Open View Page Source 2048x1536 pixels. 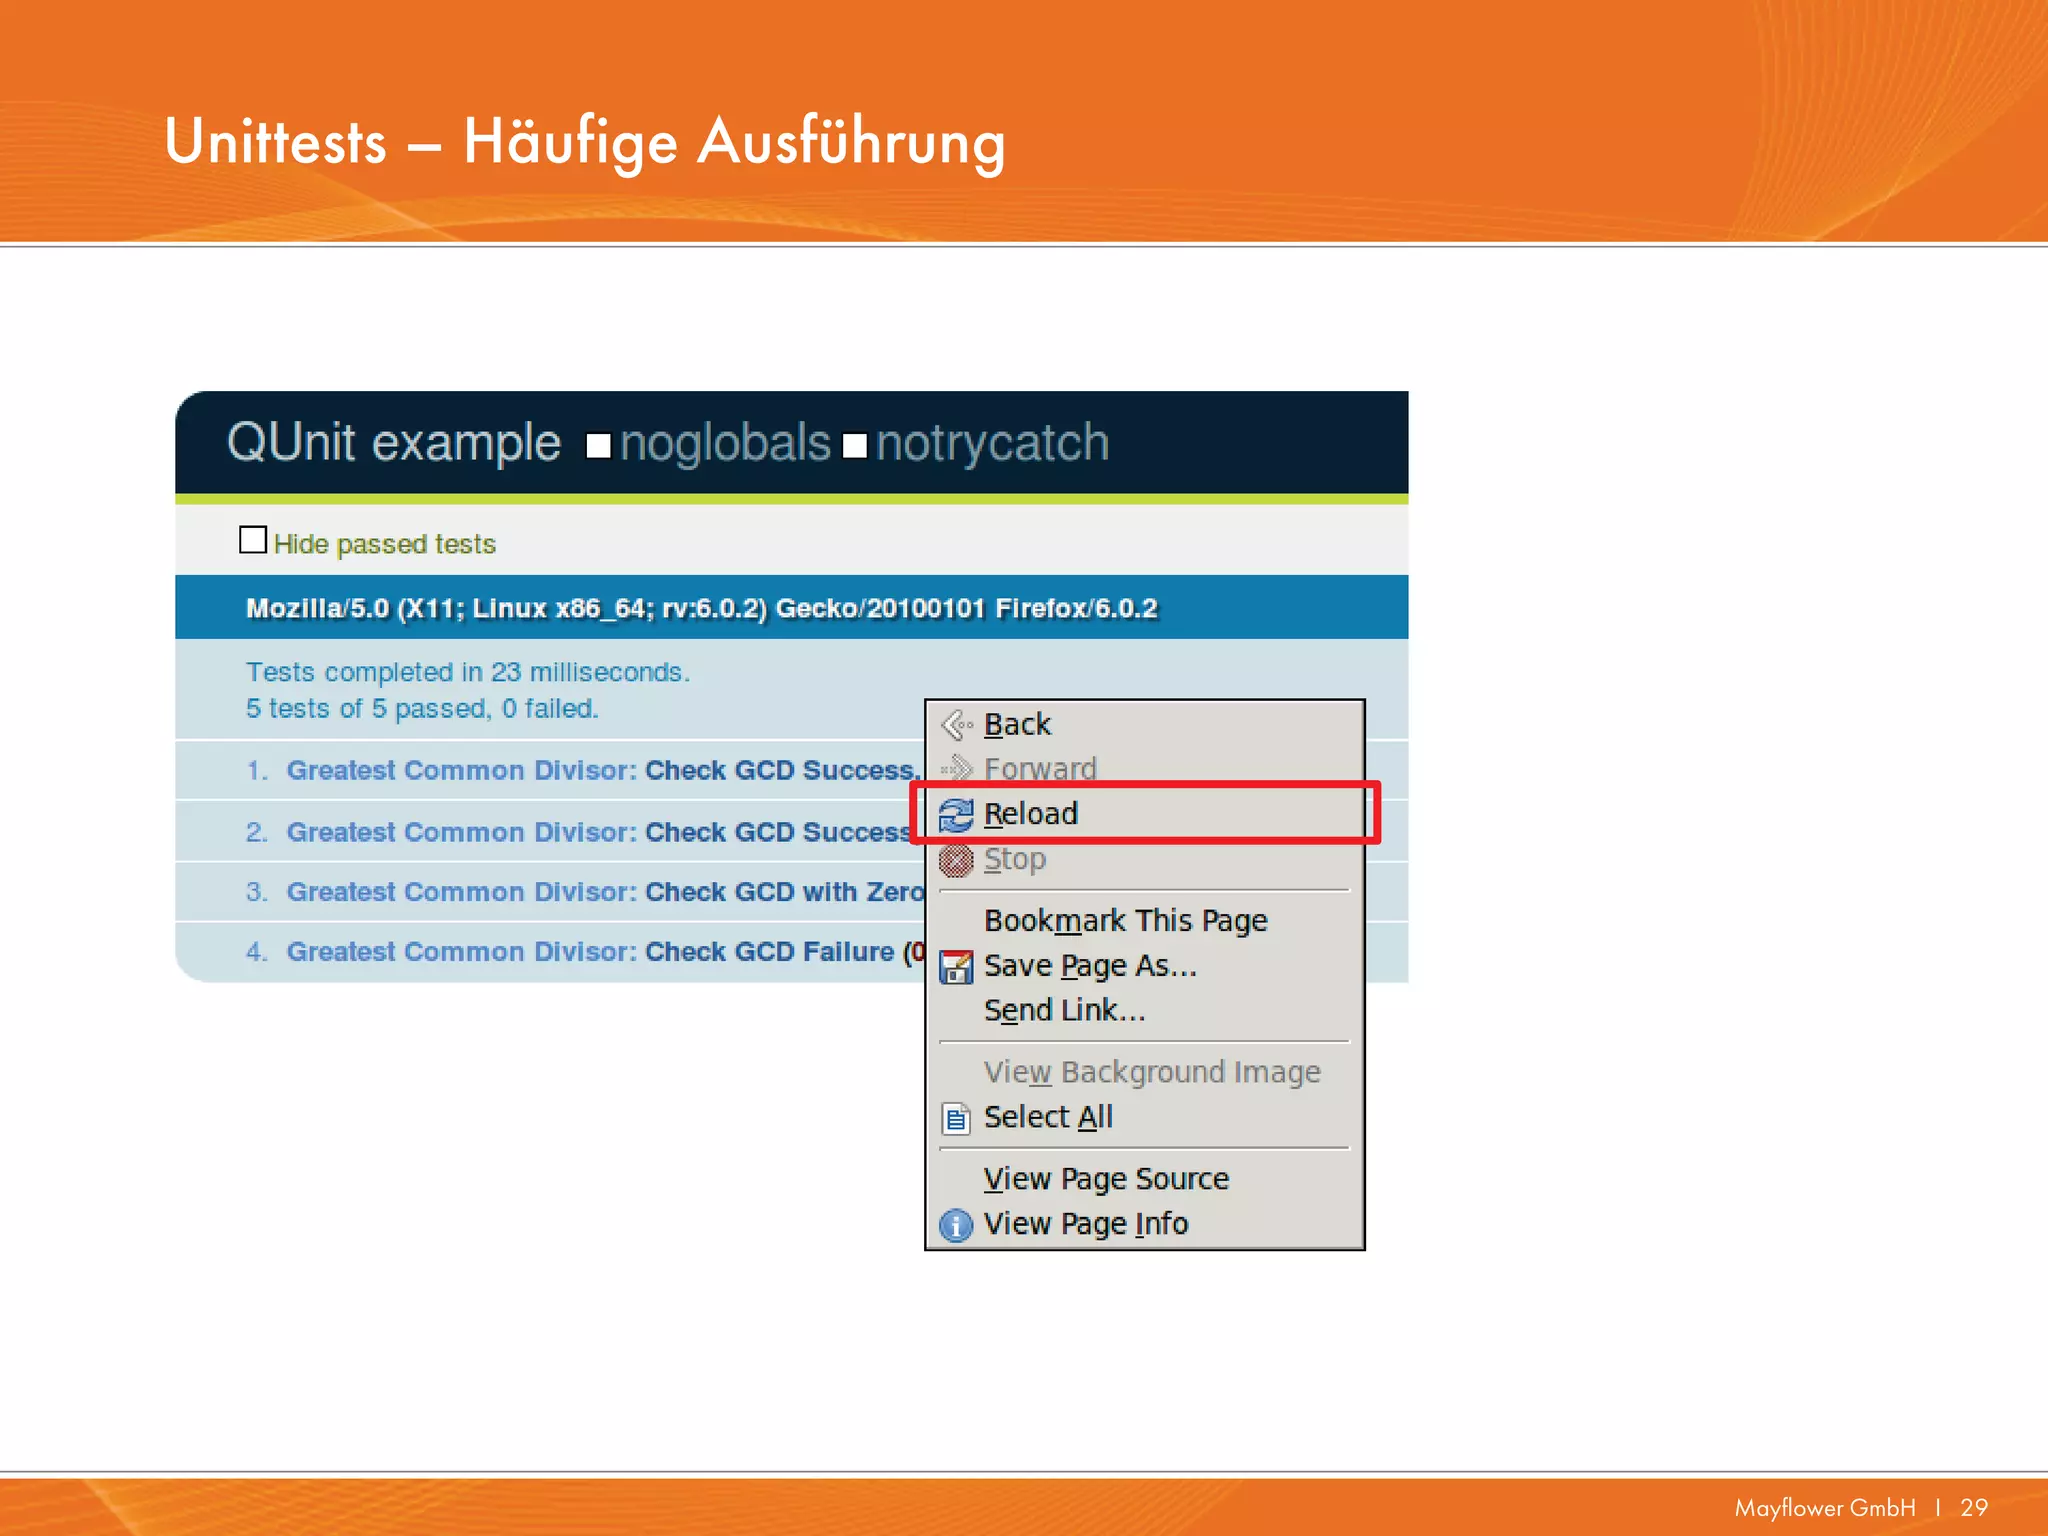(1144, 1179)
